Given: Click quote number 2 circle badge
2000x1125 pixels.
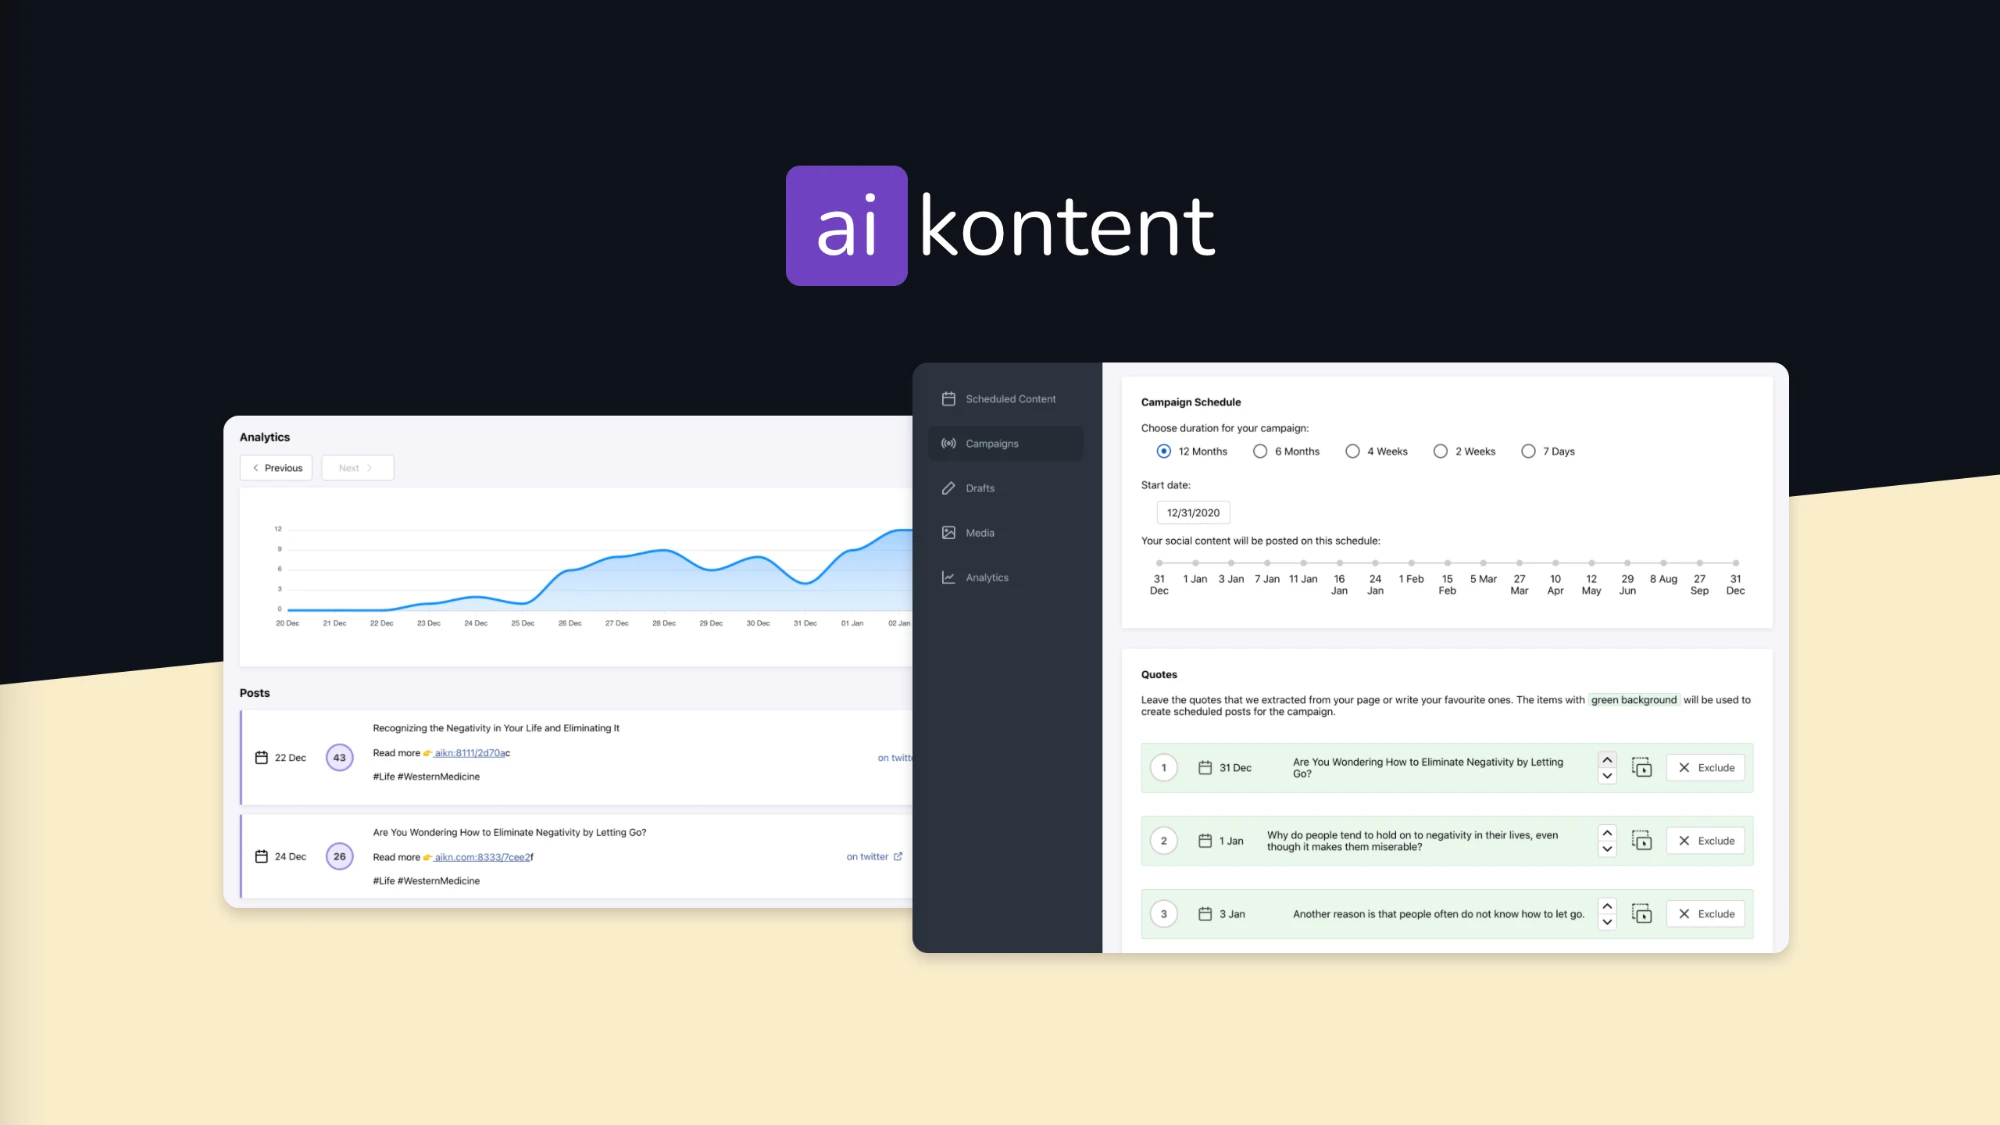Looking at the screenshot, I should 1164,841.
